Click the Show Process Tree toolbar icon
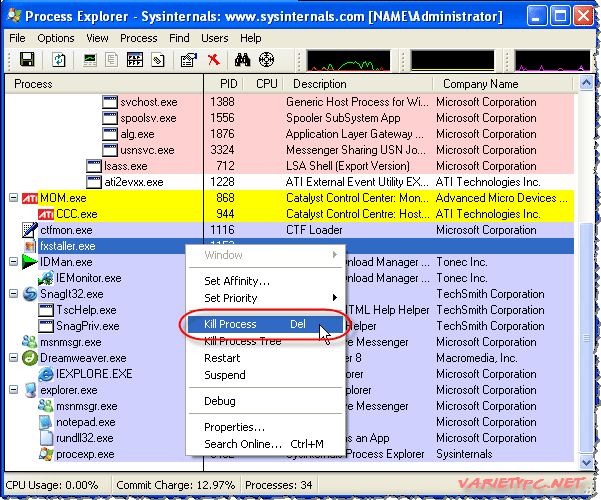This screenshot has height=500, width=601. pyautogui.click(x=112, y=60)
